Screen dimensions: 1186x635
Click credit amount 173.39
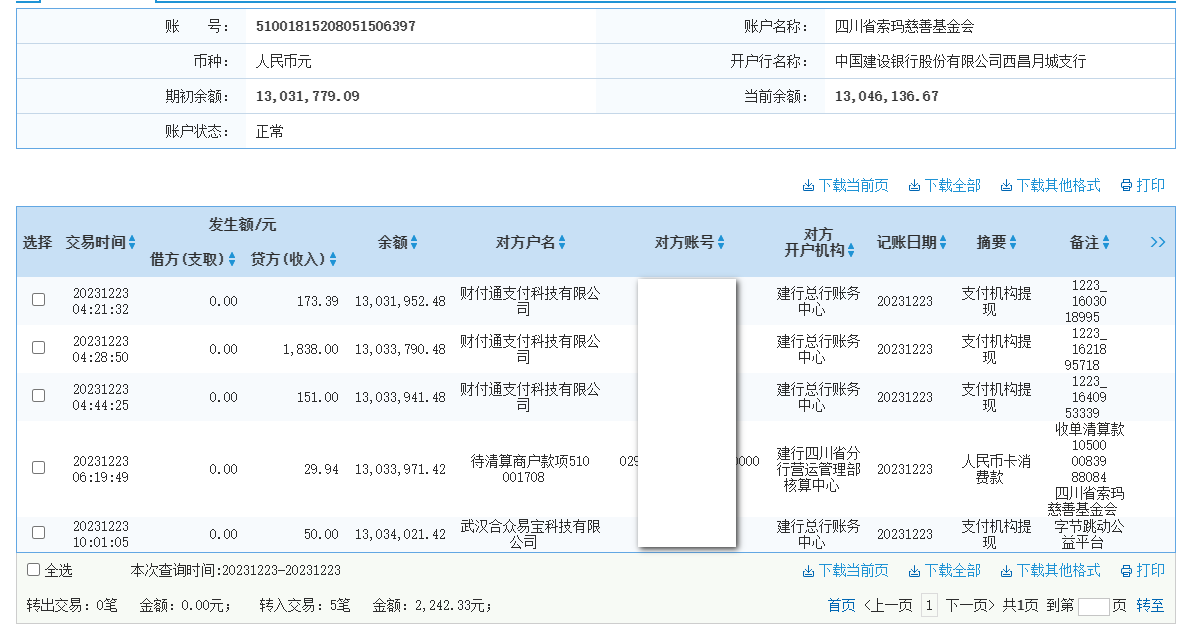318,302
